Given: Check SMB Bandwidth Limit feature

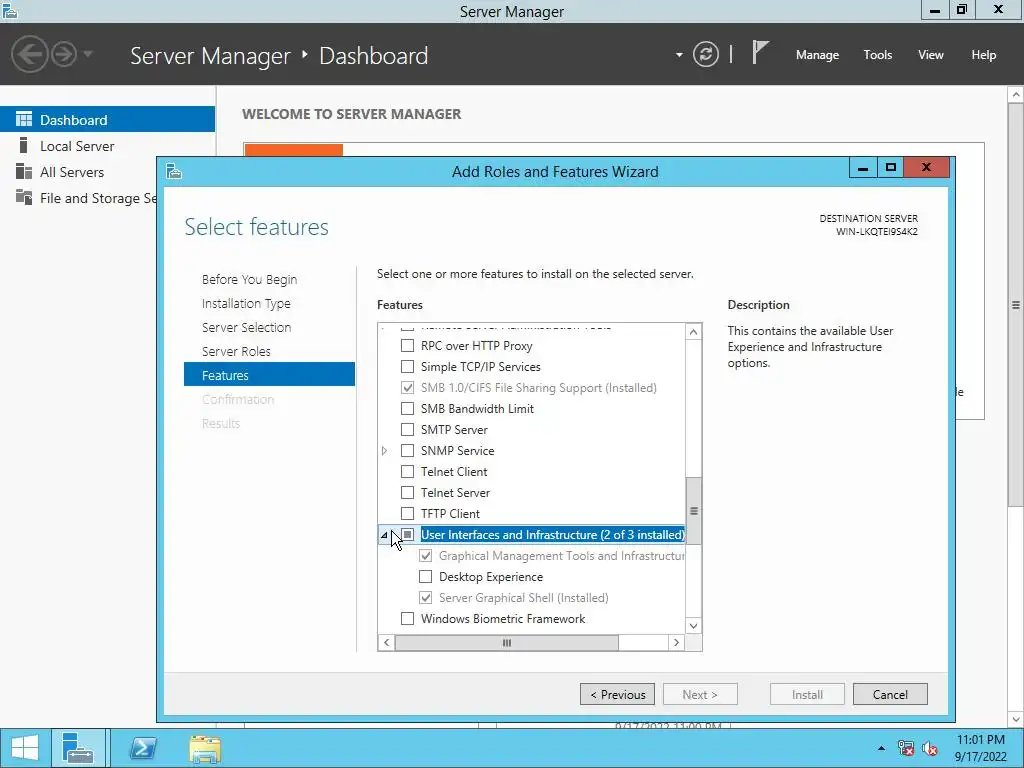Looking at the screenshot, I should [x=407, y=408].
